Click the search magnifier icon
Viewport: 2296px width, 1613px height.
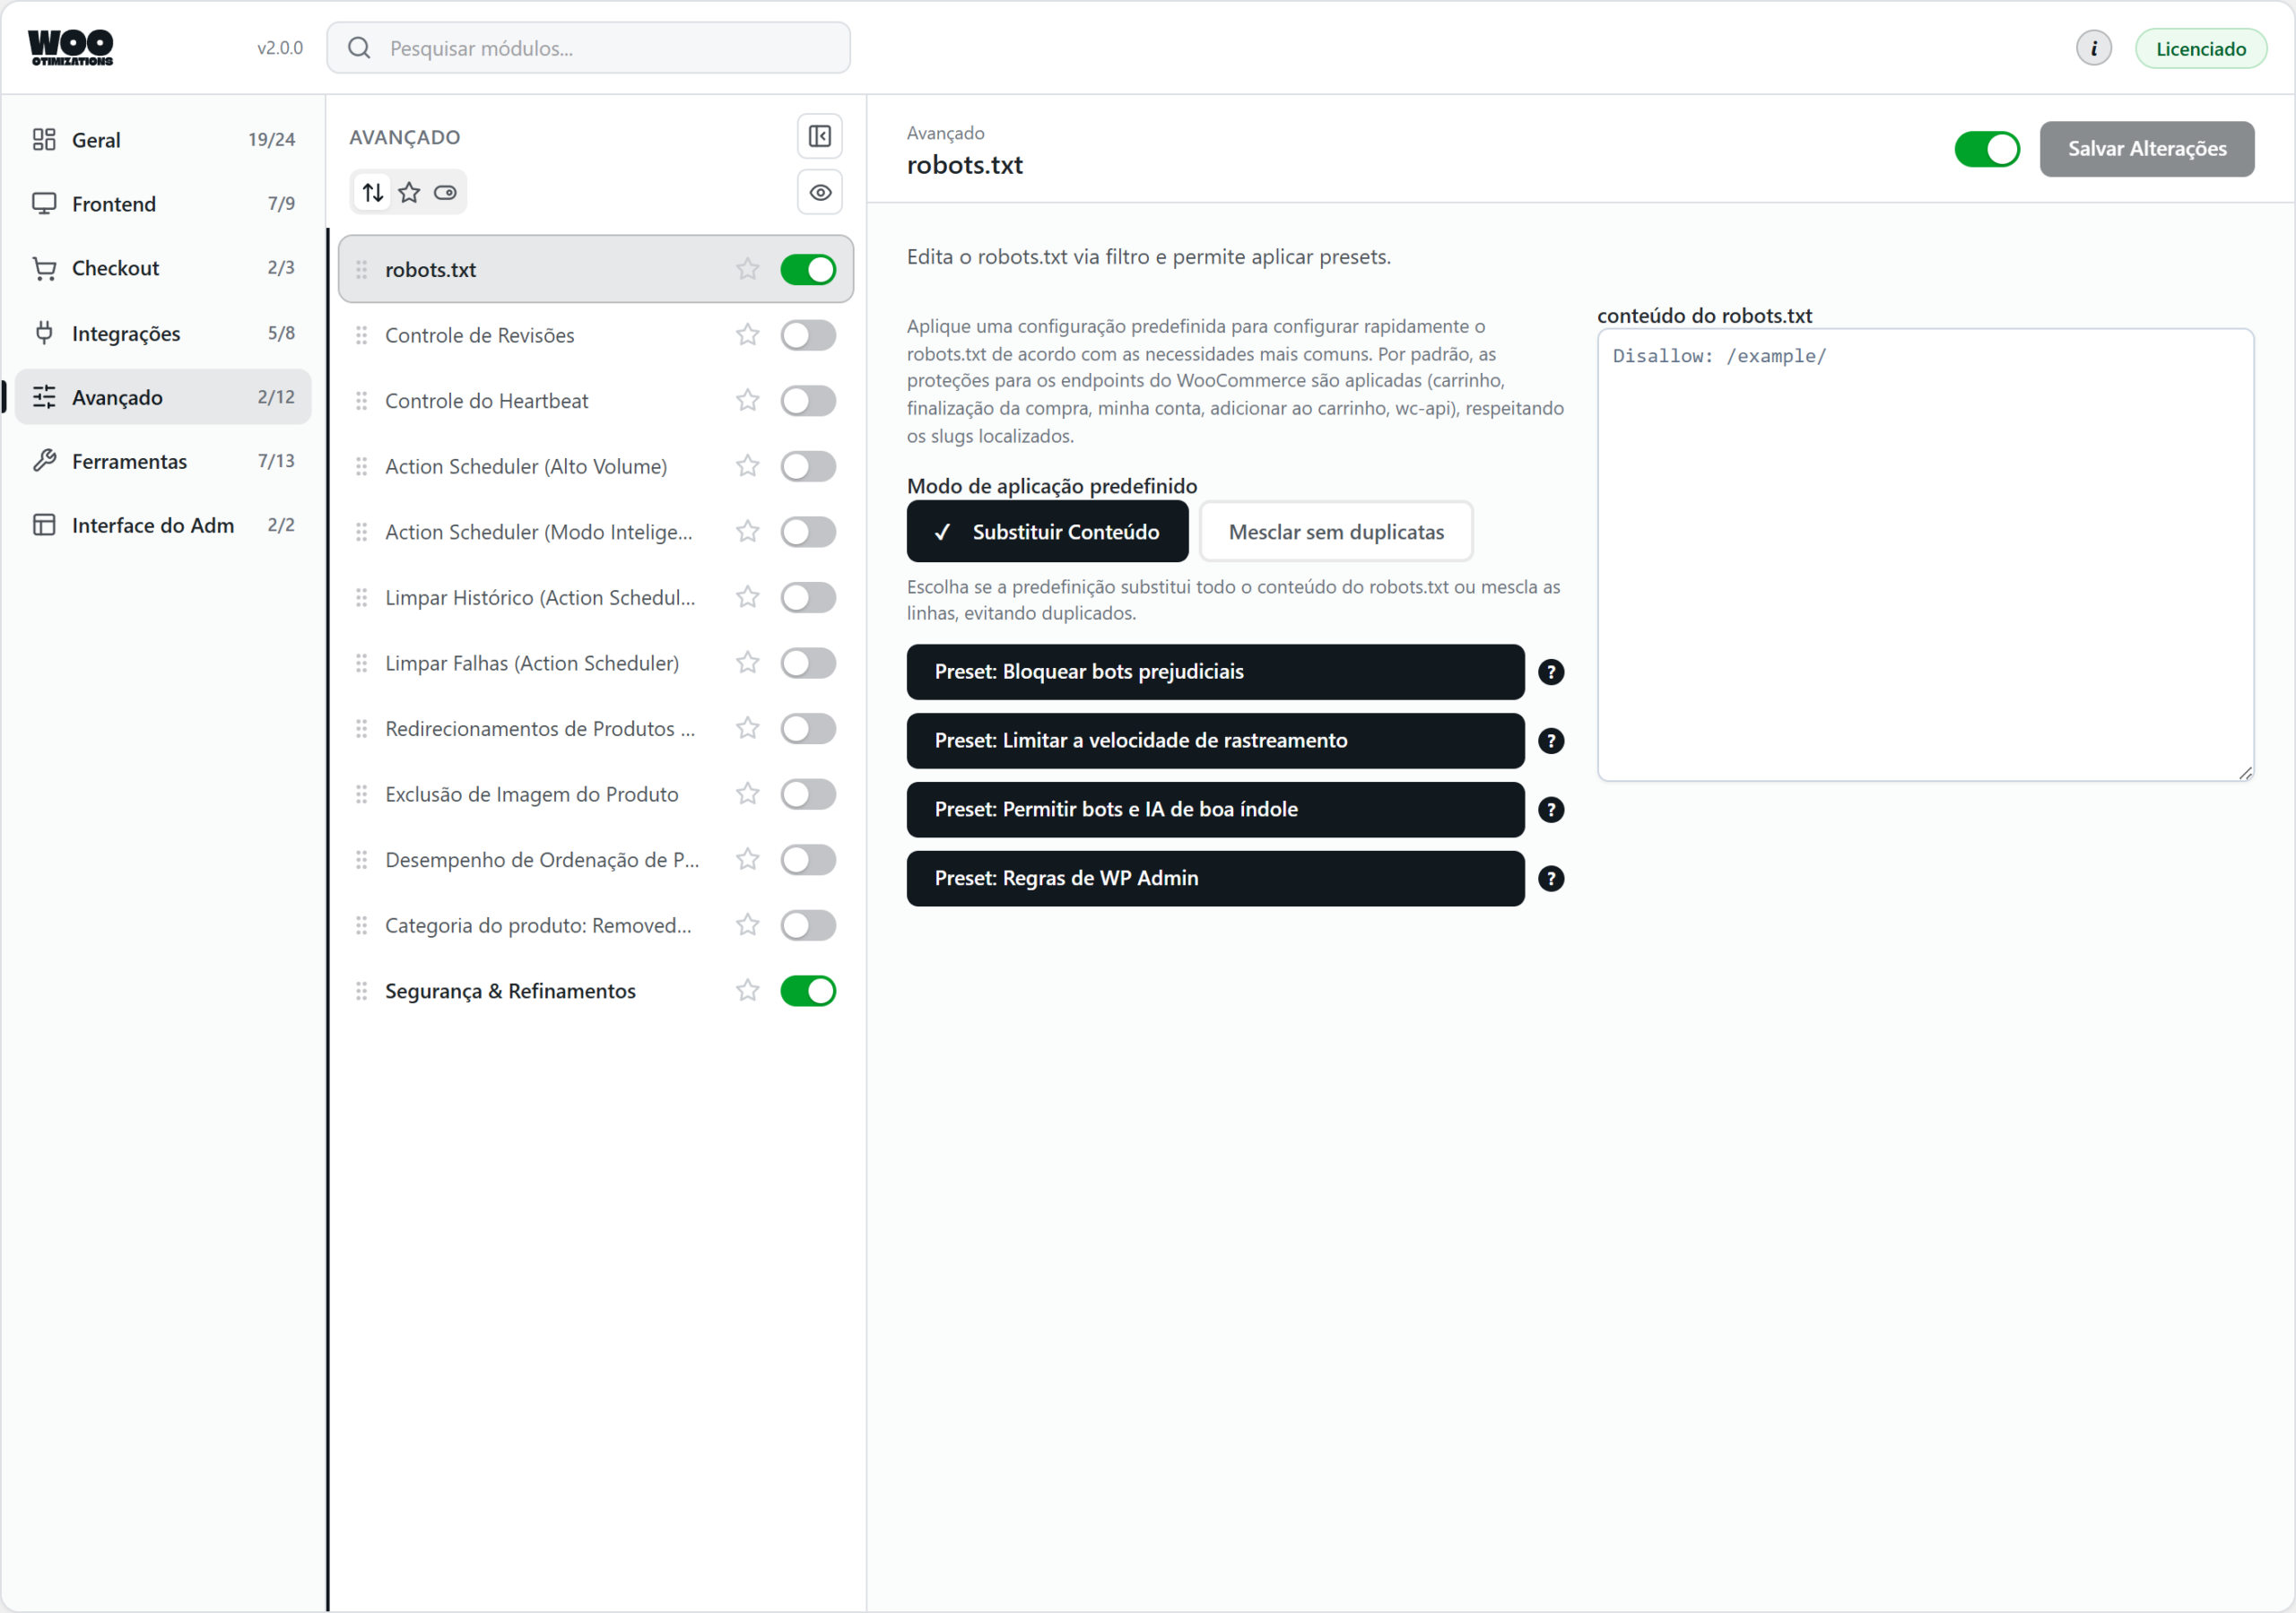coord(359,48)
